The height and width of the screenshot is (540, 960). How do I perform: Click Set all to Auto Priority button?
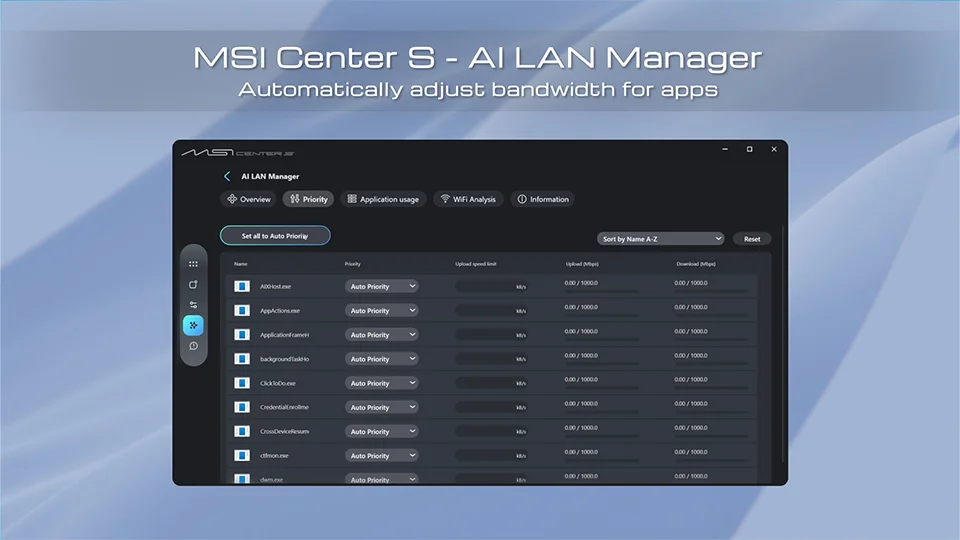tap(275, 236)
